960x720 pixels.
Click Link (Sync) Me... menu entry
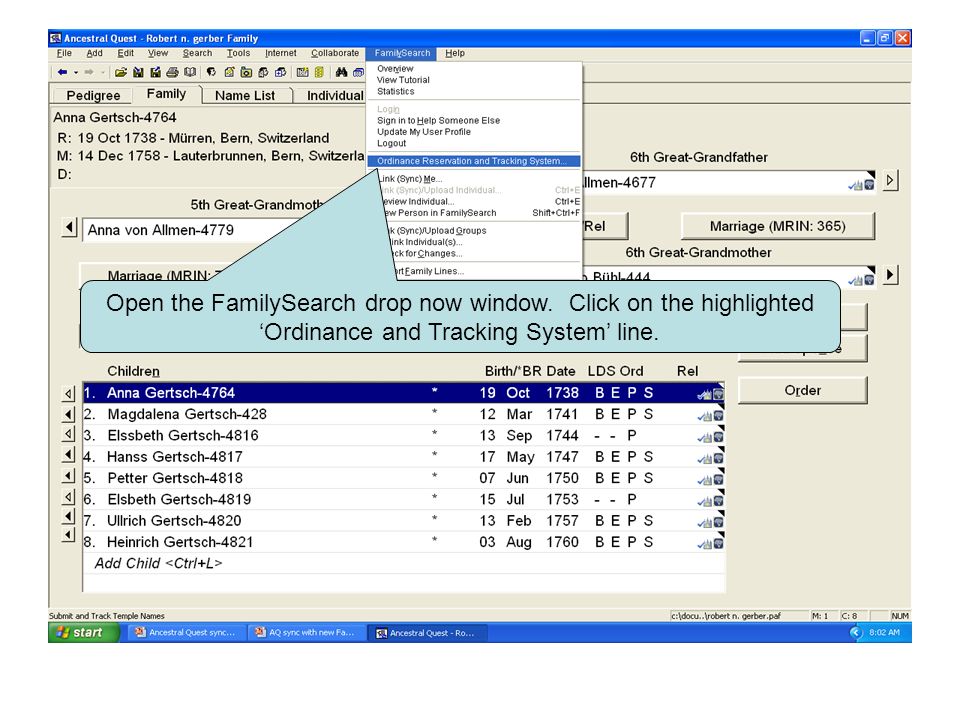[x=410, y=179]
